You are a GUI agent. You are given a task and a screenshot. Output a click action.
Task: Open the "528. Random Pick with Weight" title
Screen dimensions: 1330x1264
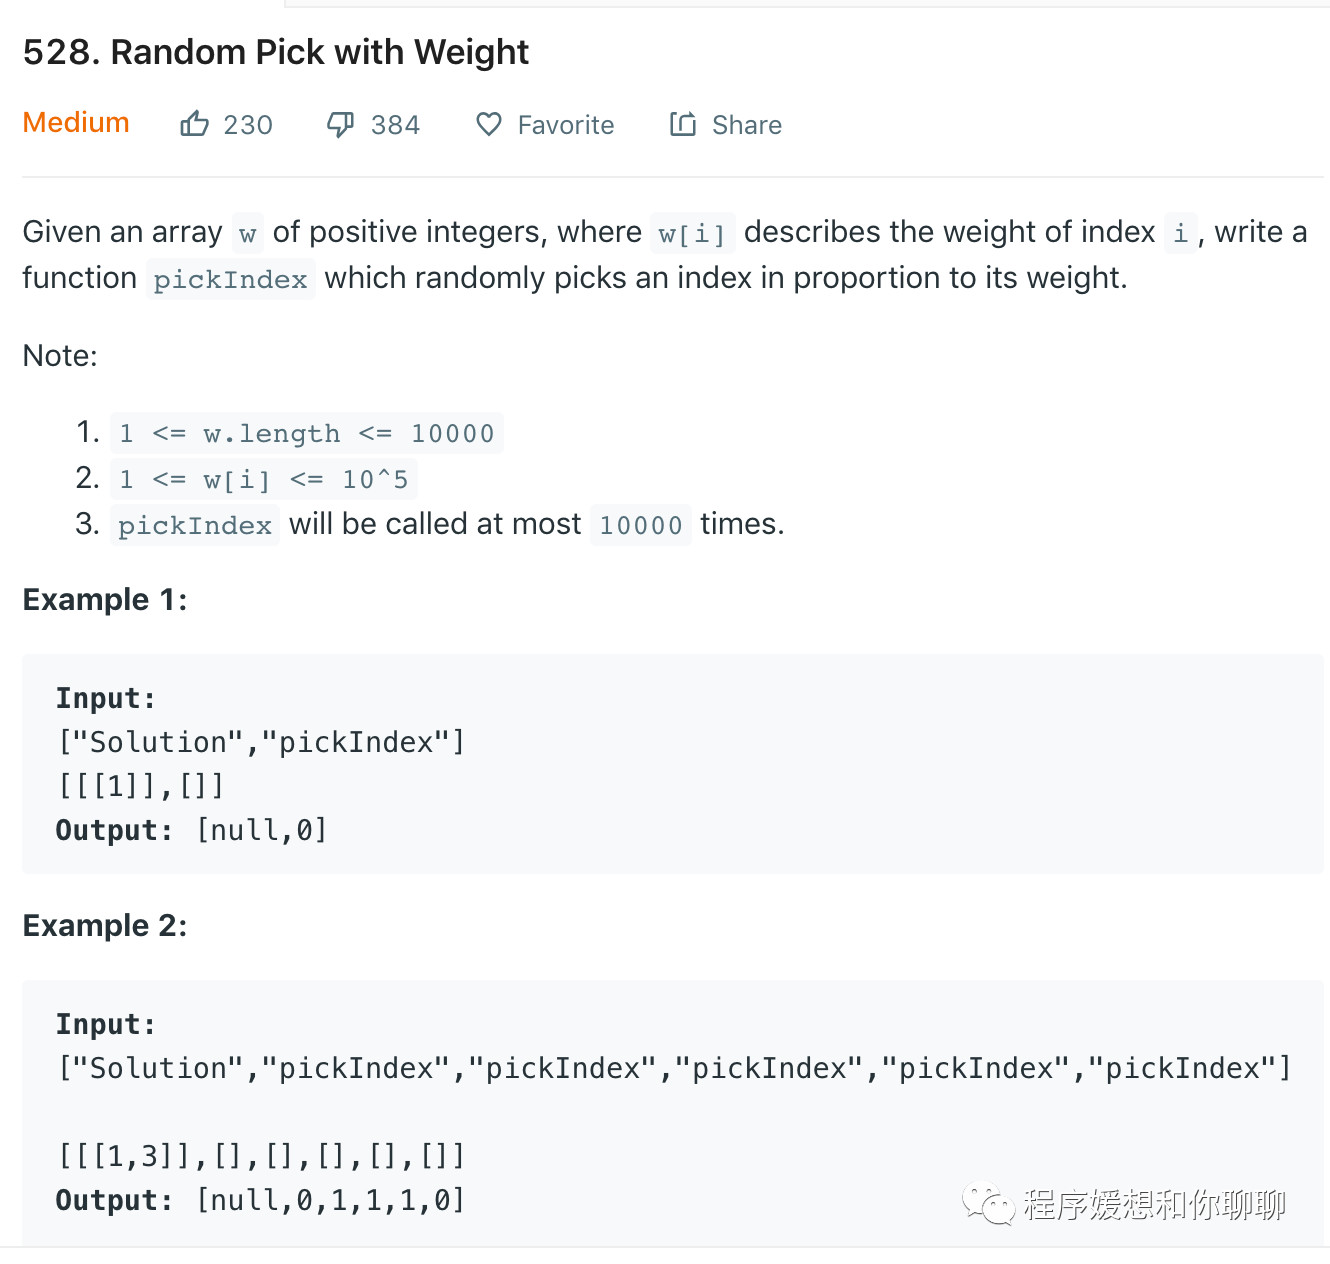coord(276,52)
